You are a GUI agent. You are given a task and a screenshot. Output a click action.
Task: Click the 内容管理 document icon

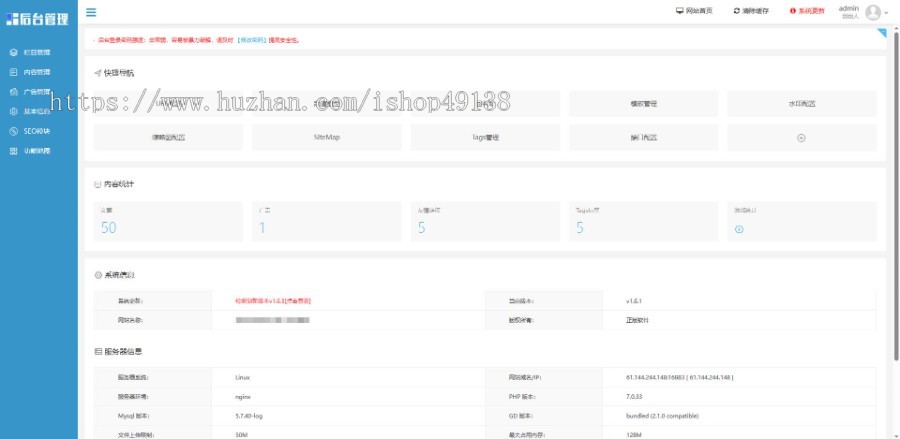point(14,72)
